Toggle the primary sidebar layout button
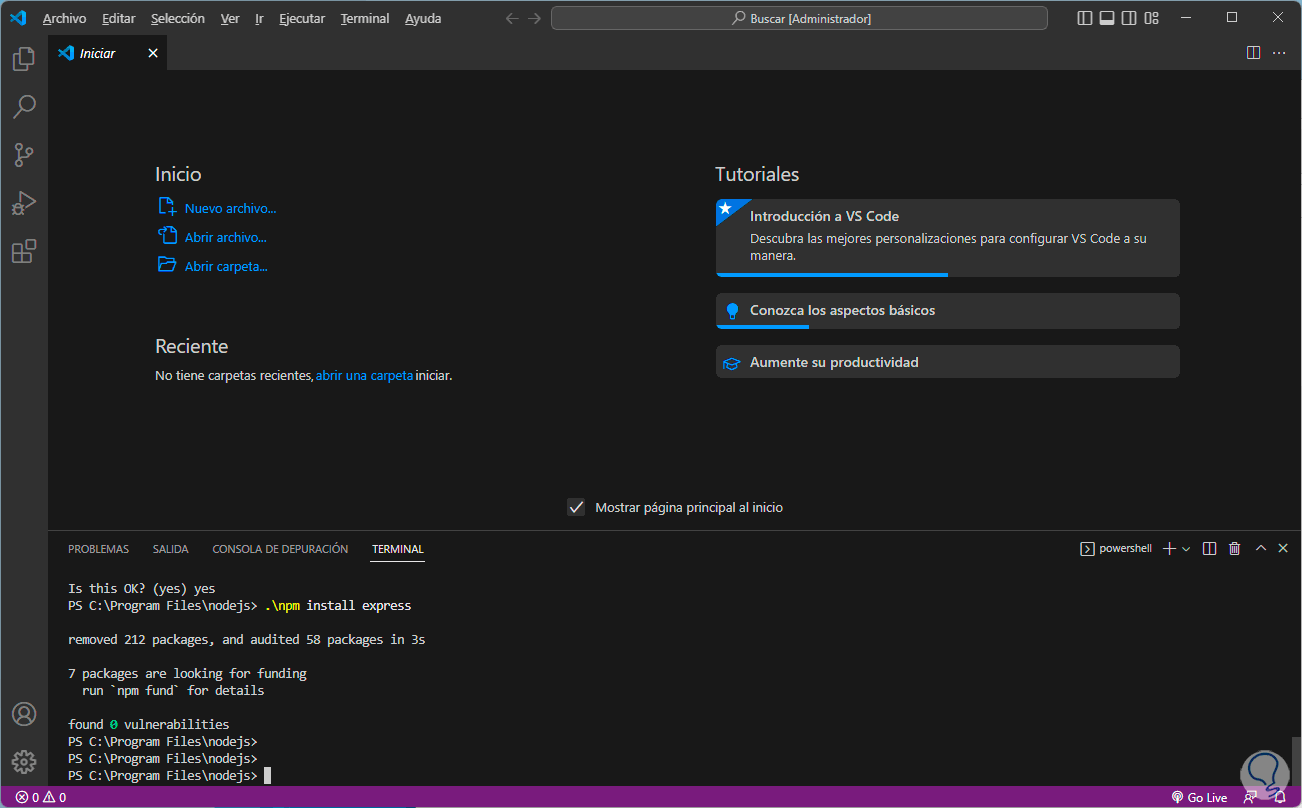This screenshot has height=808, width=1302. tap(1085, 18)
